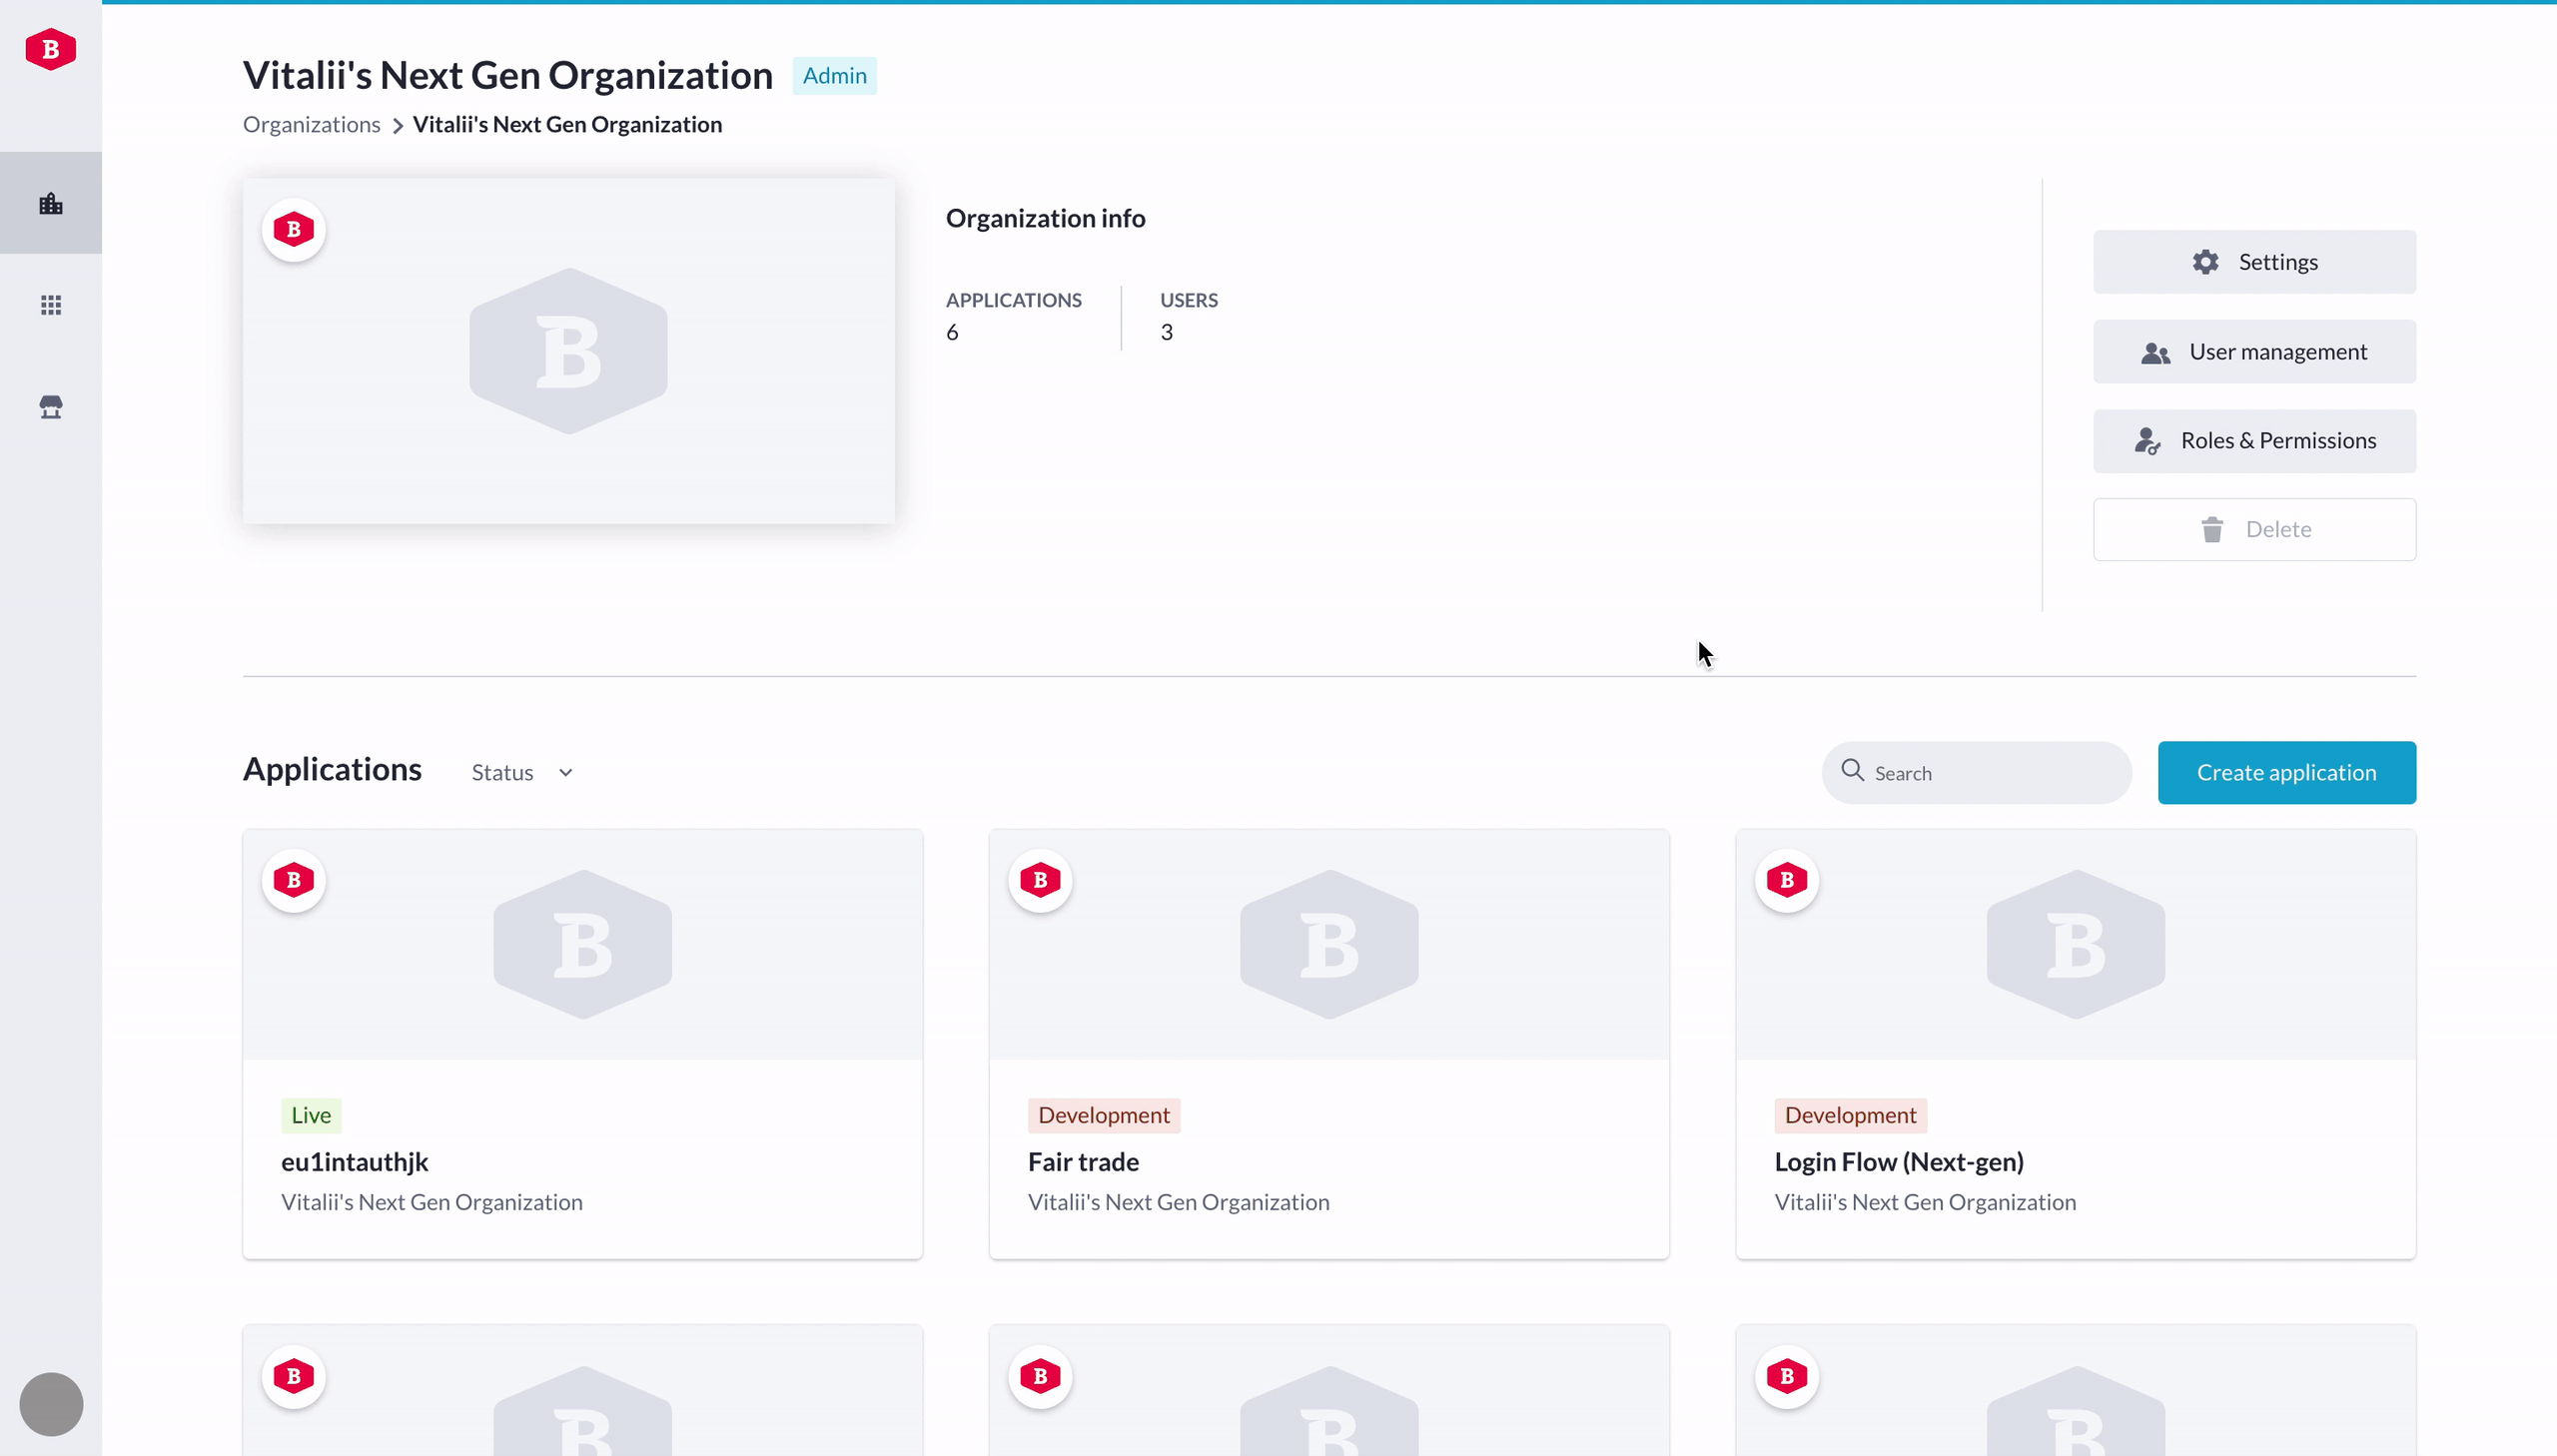Click the red B badge on Login Flow card
This screenshot has width=2557, height=1456.
(x=1787, y=881)
